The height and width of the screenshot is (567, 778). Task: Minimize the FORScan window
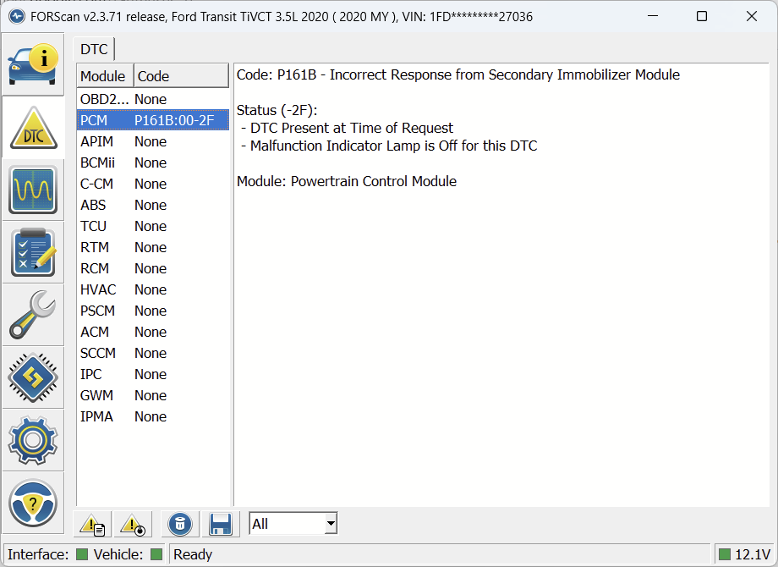coord(653,16)
